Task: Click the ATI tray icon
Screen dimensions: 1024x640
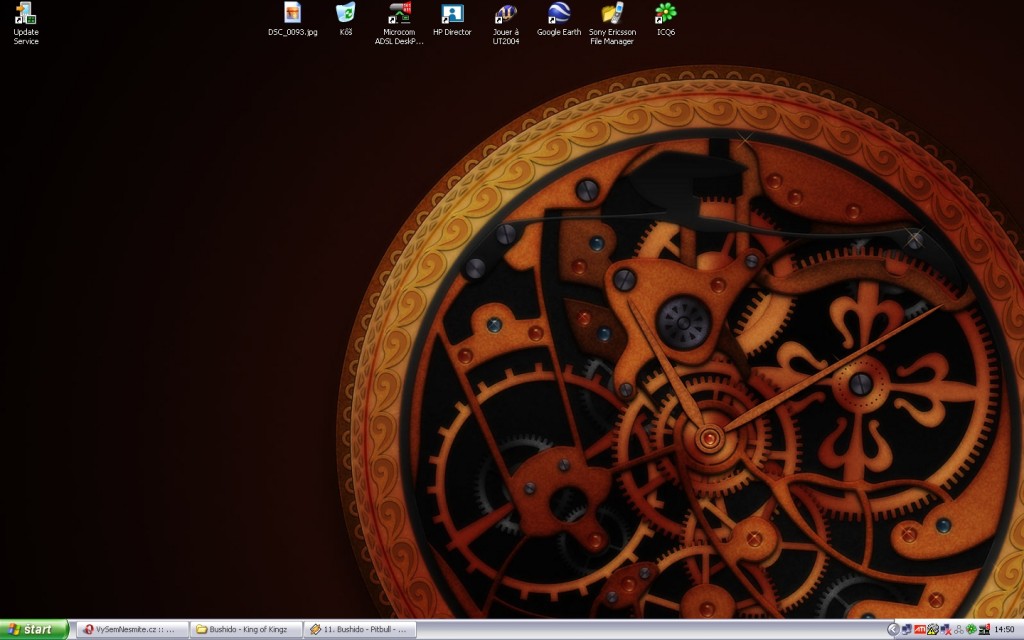Action: click(x=920, y=630)
